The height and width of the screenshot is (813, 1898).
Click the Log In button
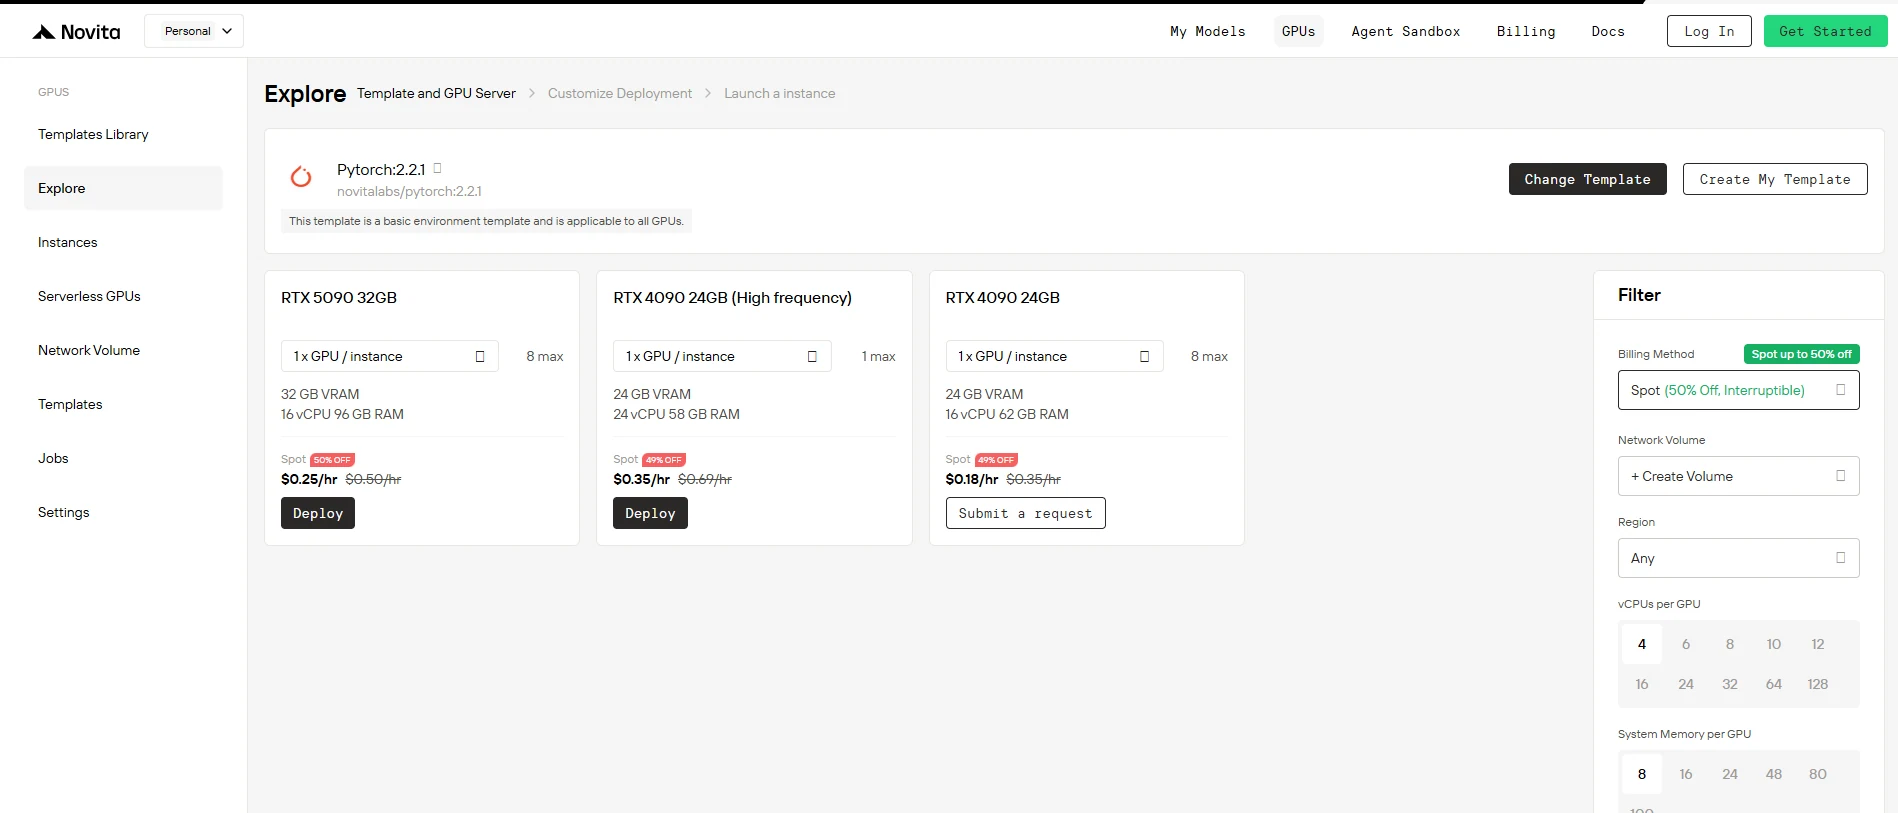1709,31
